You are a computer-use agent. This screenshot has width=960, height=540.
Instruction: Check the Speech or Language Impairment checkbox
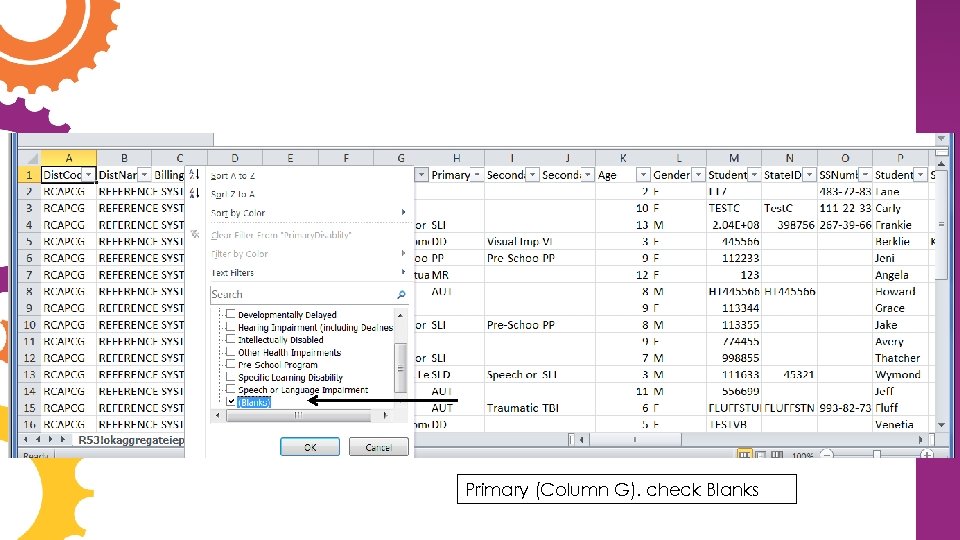click(230, 389)
